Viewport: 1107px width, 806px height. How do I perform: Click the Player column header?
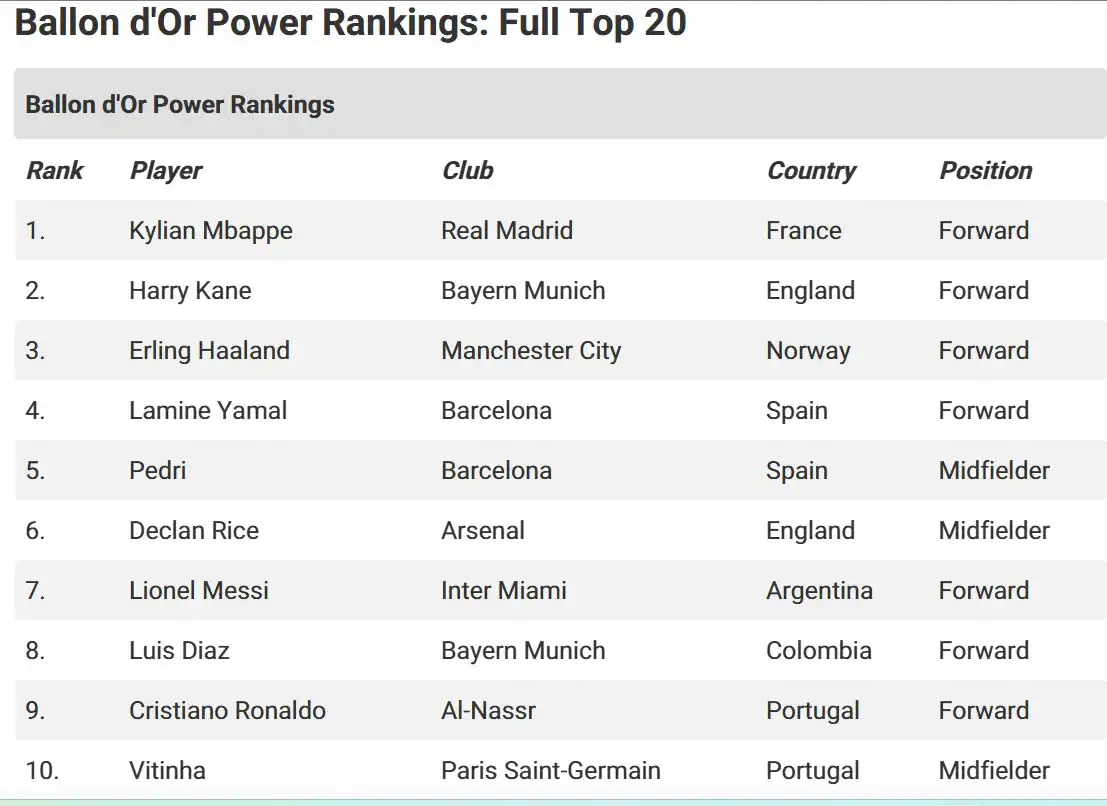click(166, 171)
